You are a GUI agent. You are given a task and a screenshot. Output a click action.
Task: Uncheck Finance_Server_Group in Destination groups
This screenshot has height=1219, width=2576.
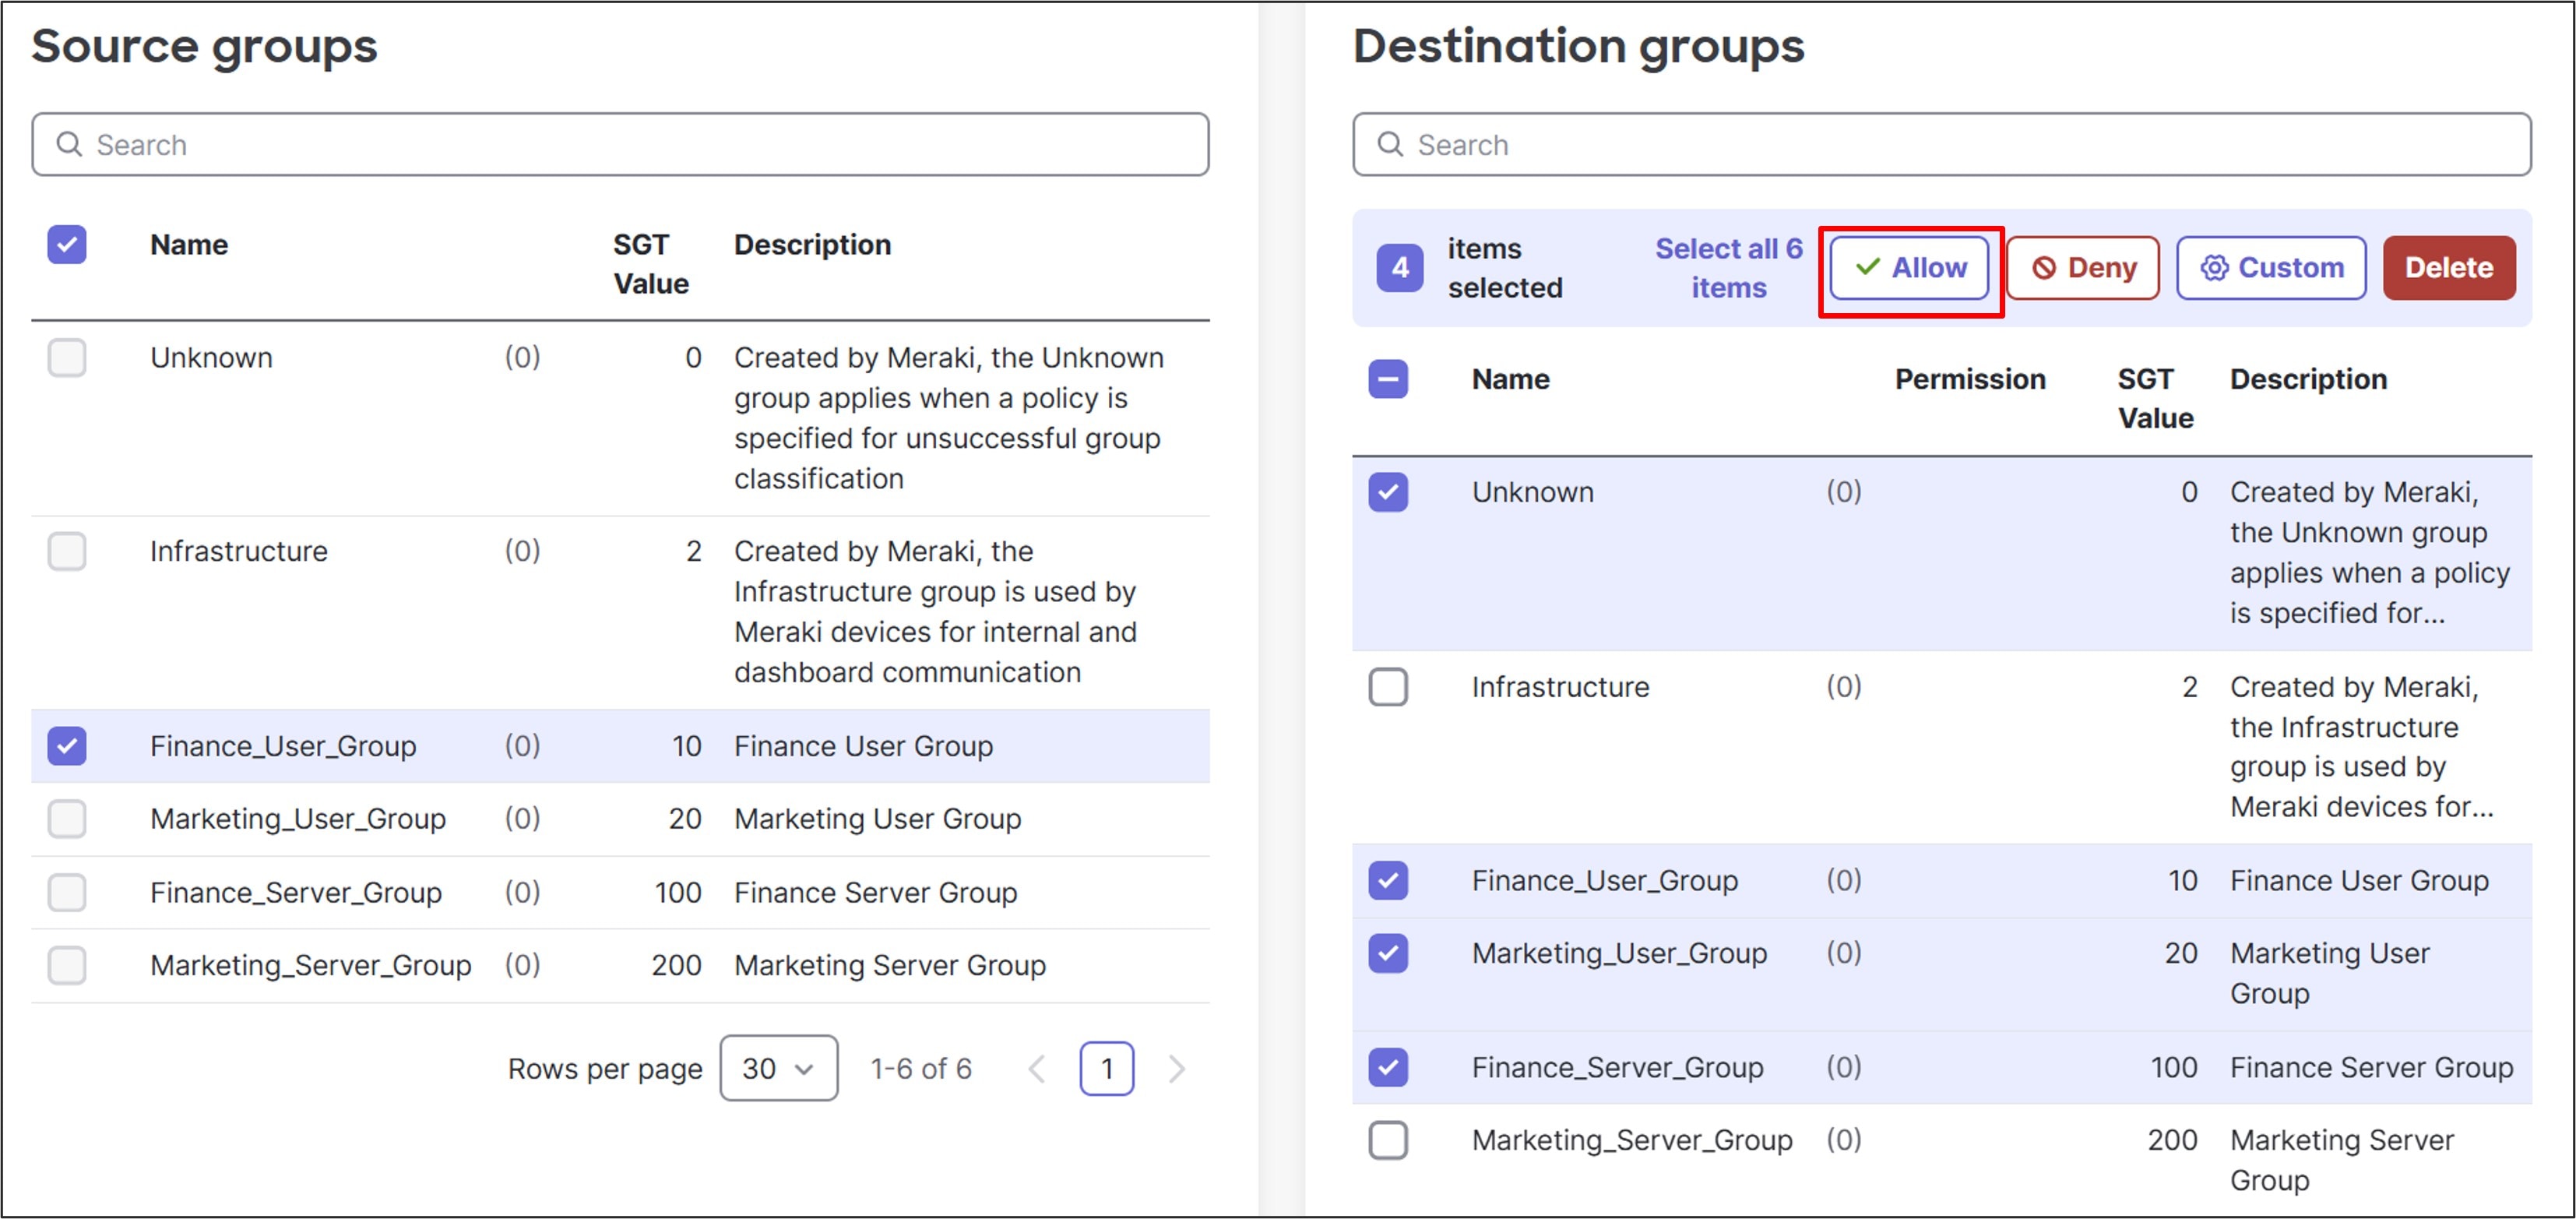(x=1388, y=1067)
